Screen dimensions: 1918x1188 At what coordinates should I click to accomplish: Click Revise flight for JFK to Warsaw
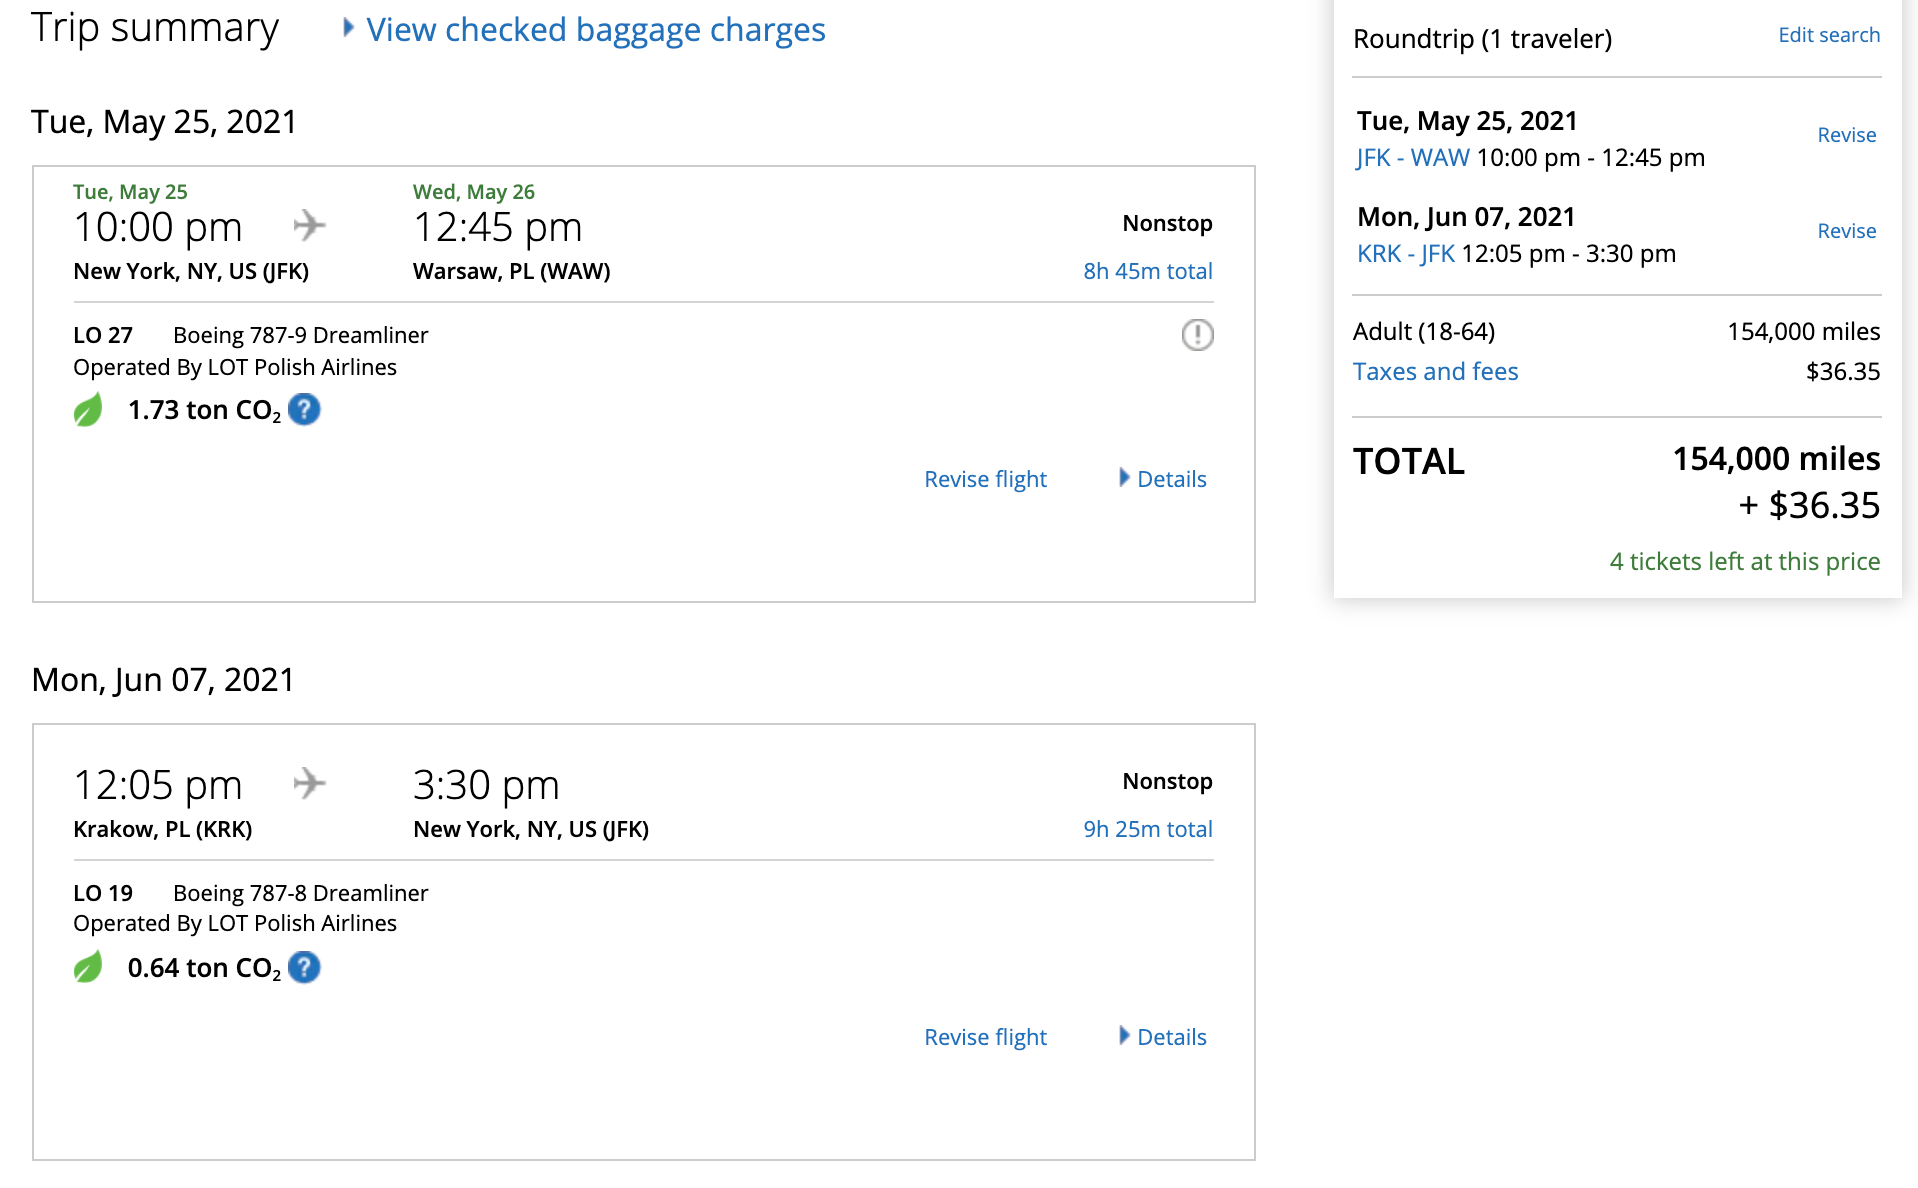(985, 479)
